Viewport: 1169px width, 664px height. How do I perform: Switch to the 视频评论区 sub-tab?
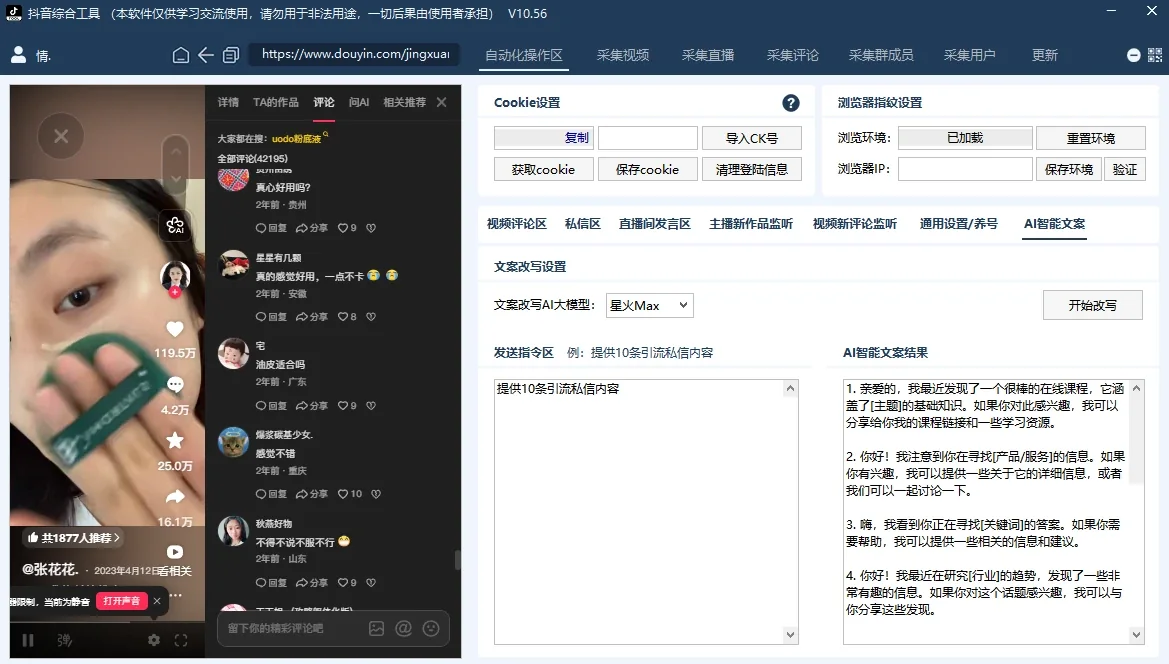click(x=517, y=224)
